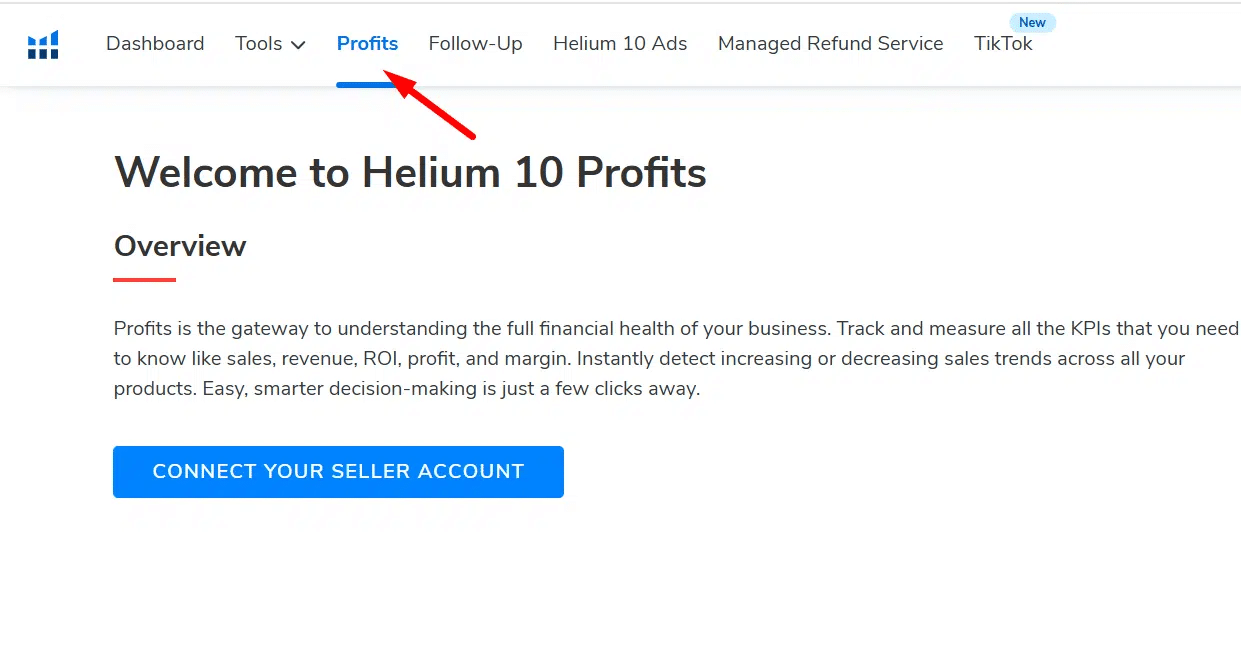Open Helium 10 Ads

(620, 44)
